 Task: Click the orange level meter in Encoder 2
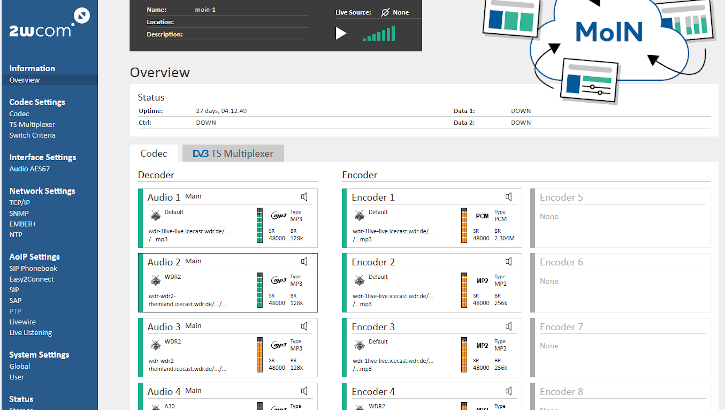(x=464, y=290)
